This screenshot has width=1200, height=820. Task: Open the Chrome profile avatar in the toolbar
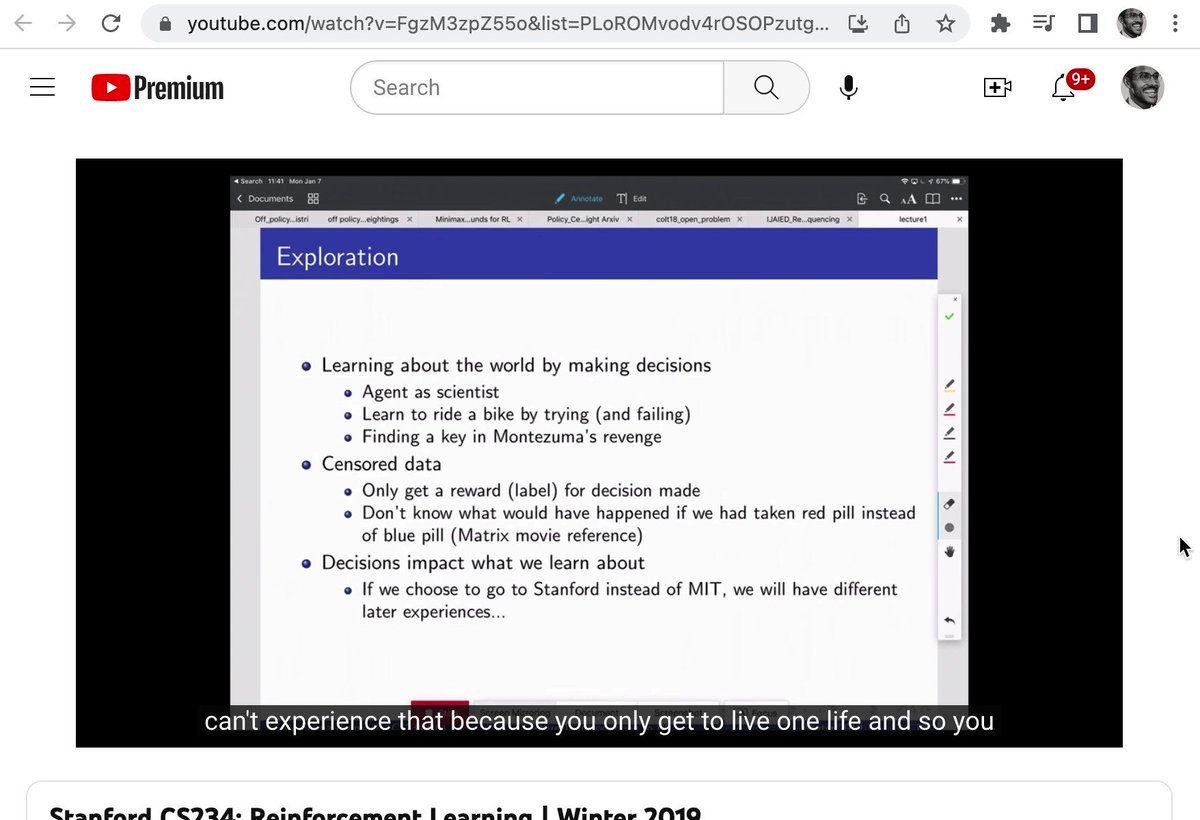click(1131, 24)
